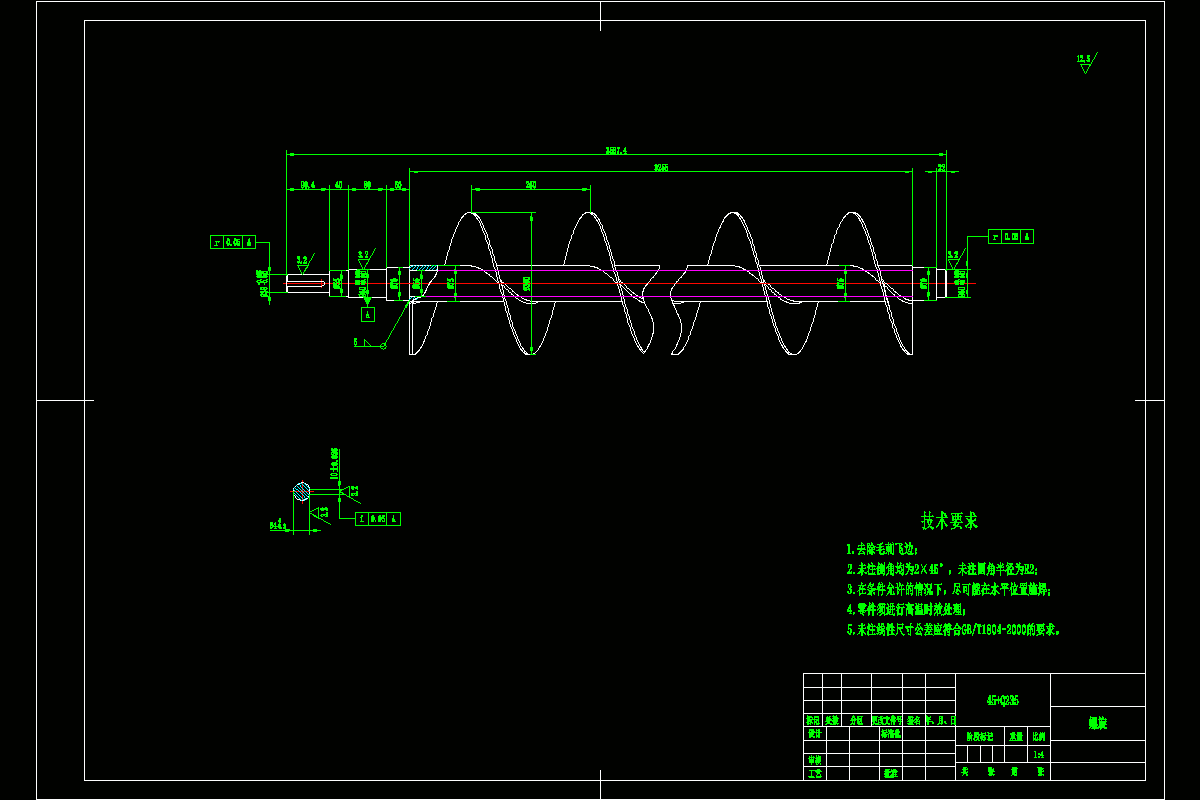Click the left geometric tolerance frame 0.05 A

(233, 242)
